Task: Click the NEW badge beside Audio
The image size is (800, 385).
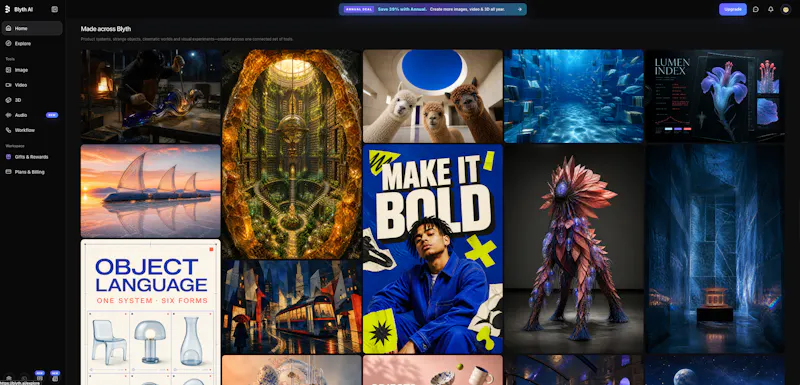Action: click(x=52, y=115)
